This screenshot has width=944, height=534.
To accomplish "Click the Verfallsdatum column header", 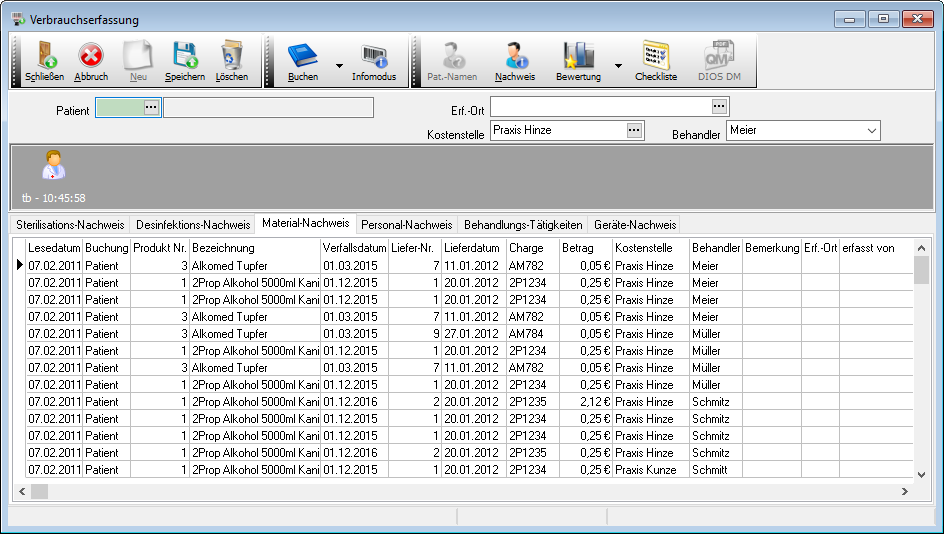I will (x=354, y=248).
